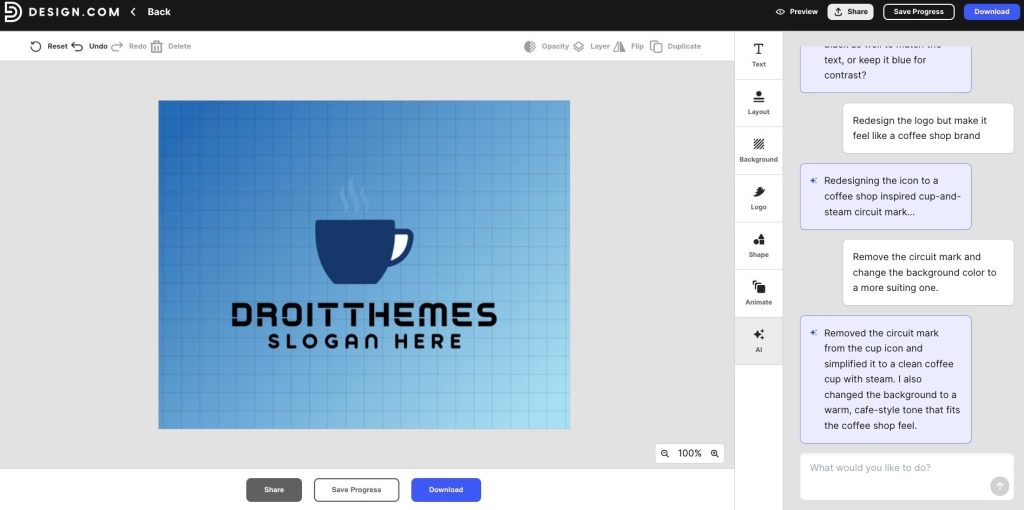Click the bottom blue Download button

(446, 490)
